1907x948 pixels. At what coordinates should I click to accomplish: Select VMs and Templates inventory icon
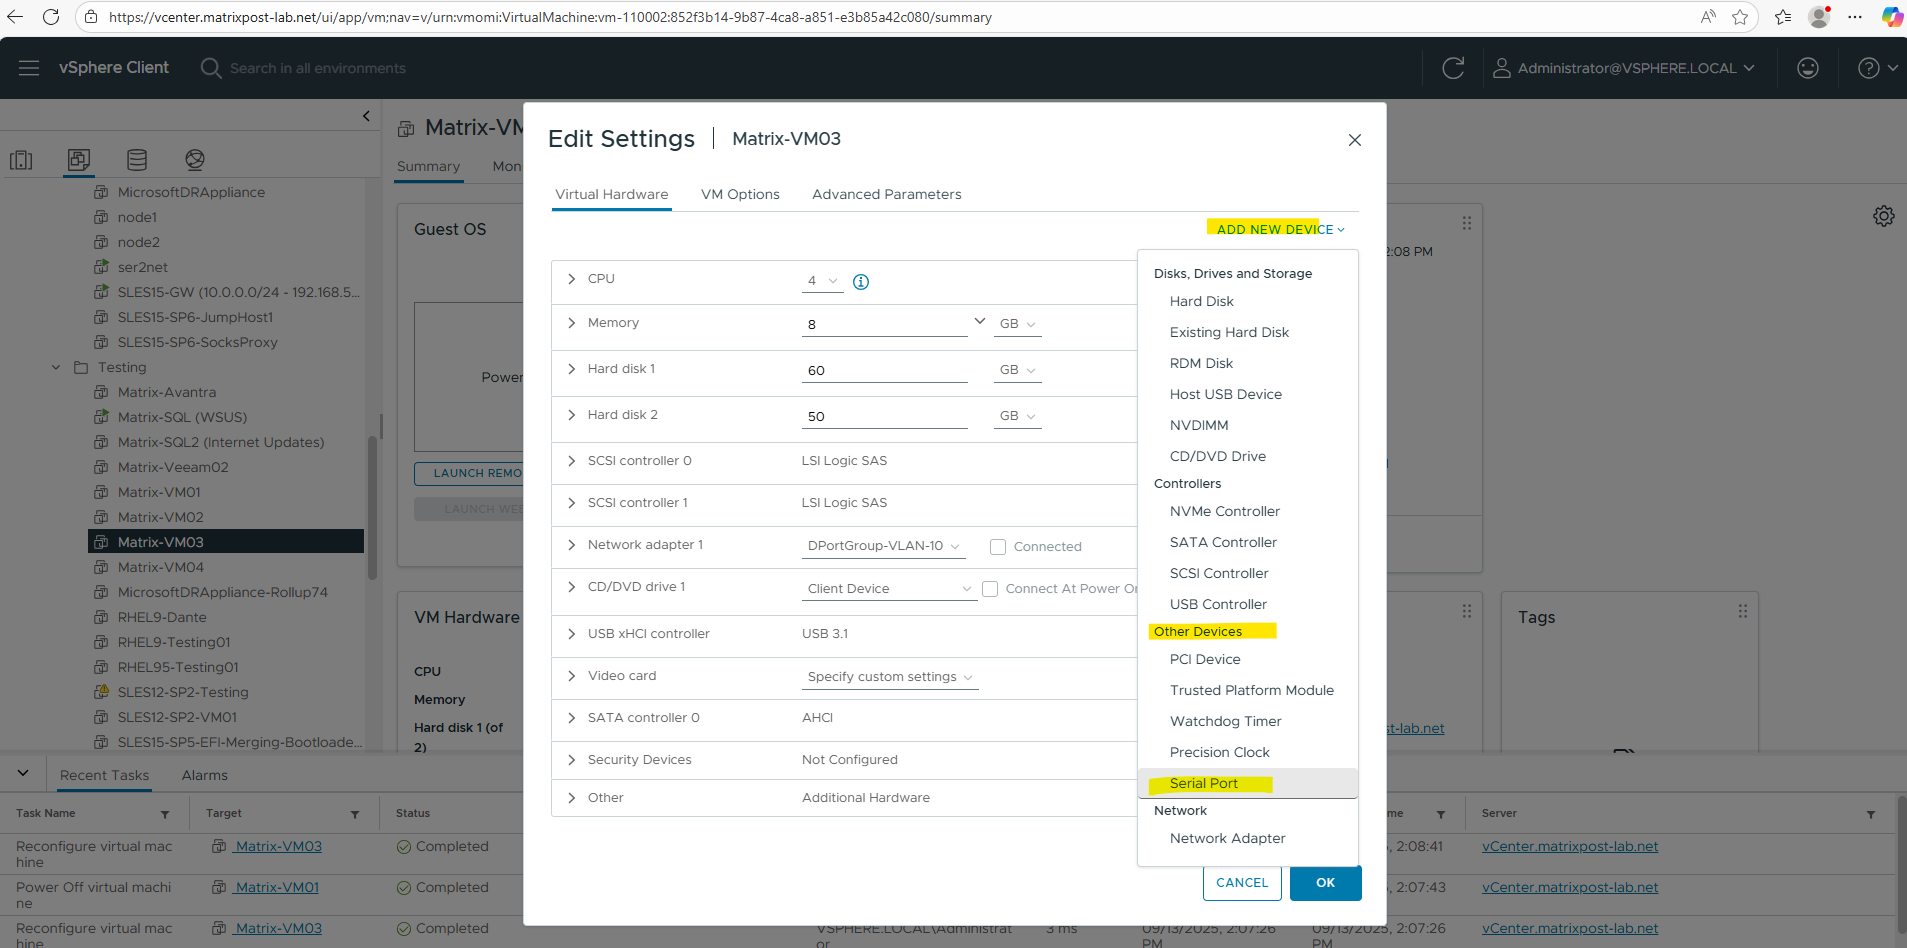[79, 160]
